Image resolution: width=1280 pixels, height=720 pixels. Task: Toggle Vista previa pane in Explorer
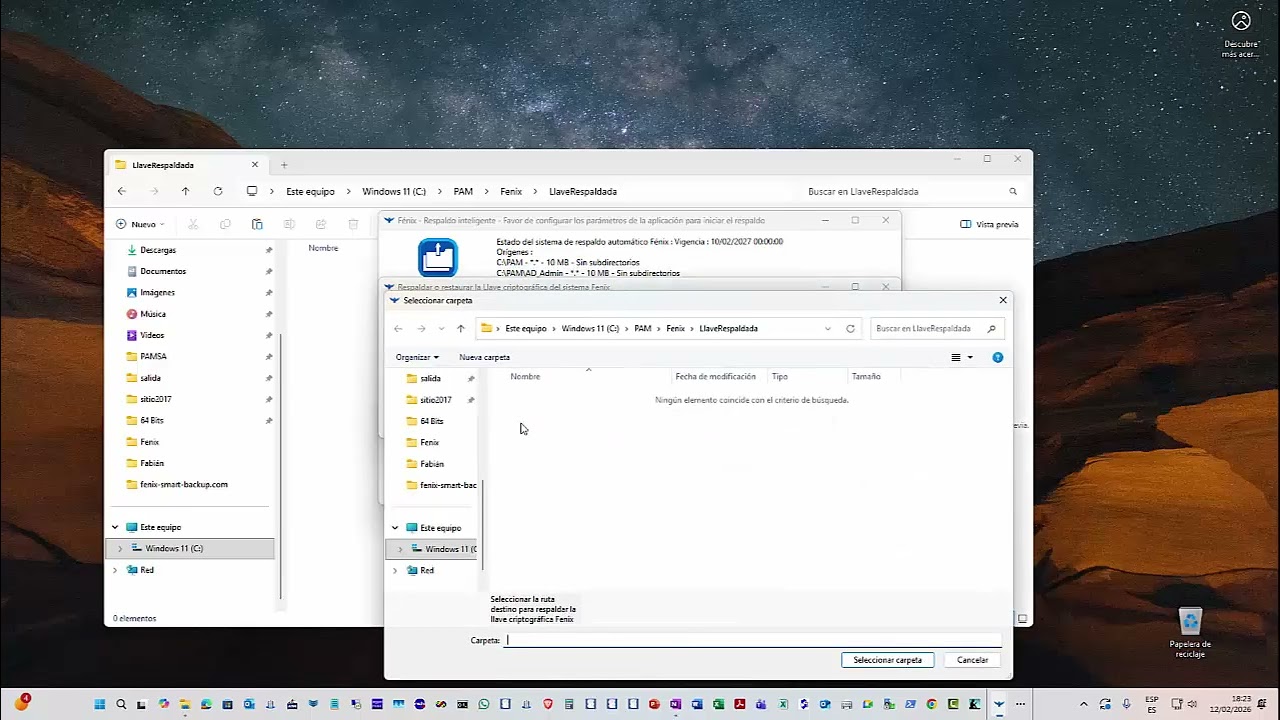coord(989,224)
